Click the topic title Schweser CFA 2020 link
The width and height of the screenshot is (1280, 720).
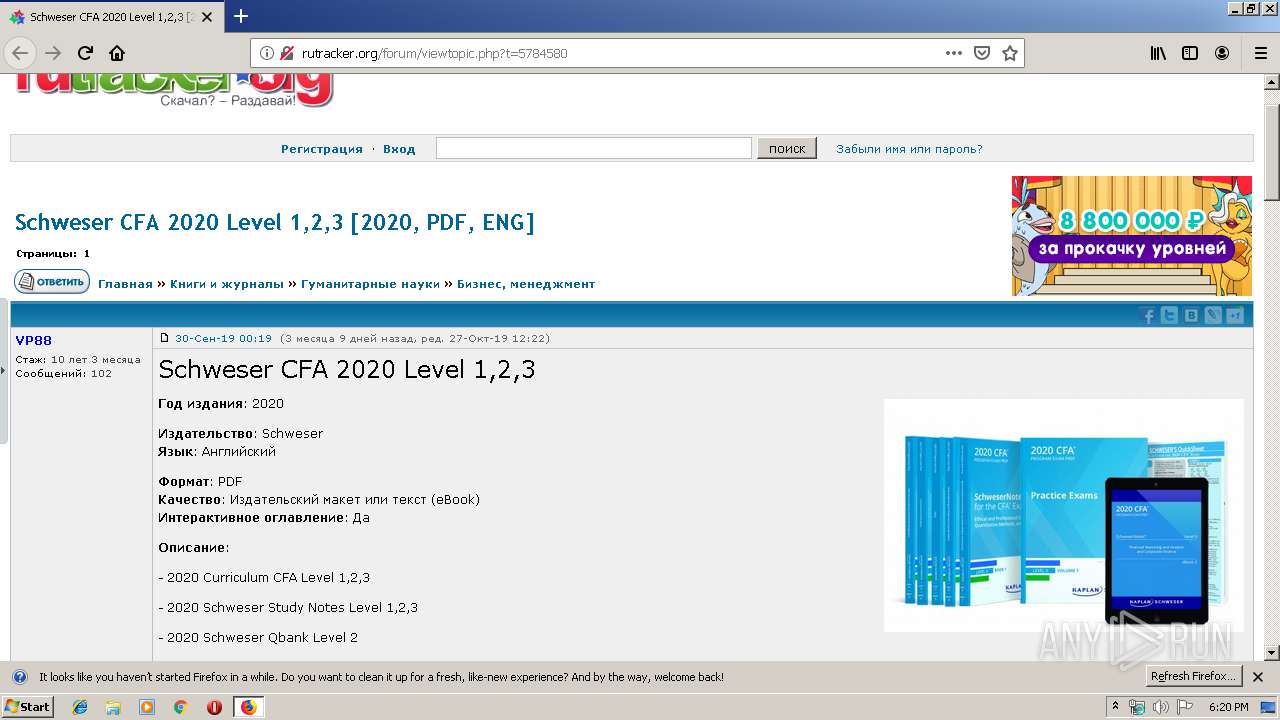coord(275,222)
